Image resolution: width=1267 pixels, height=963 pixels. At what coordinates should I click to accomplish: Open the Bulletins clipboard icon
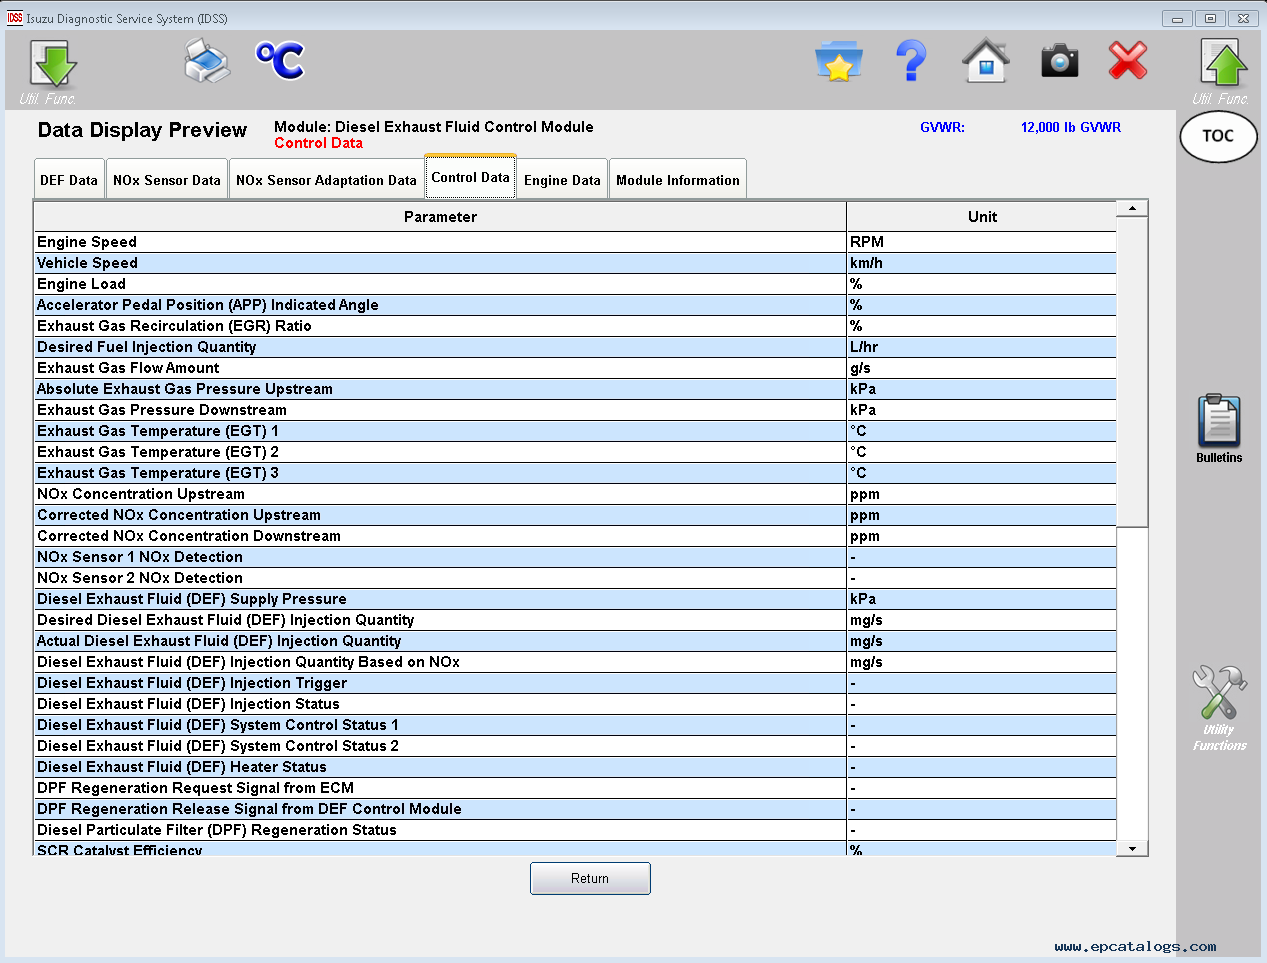[x=1219, y=421]
